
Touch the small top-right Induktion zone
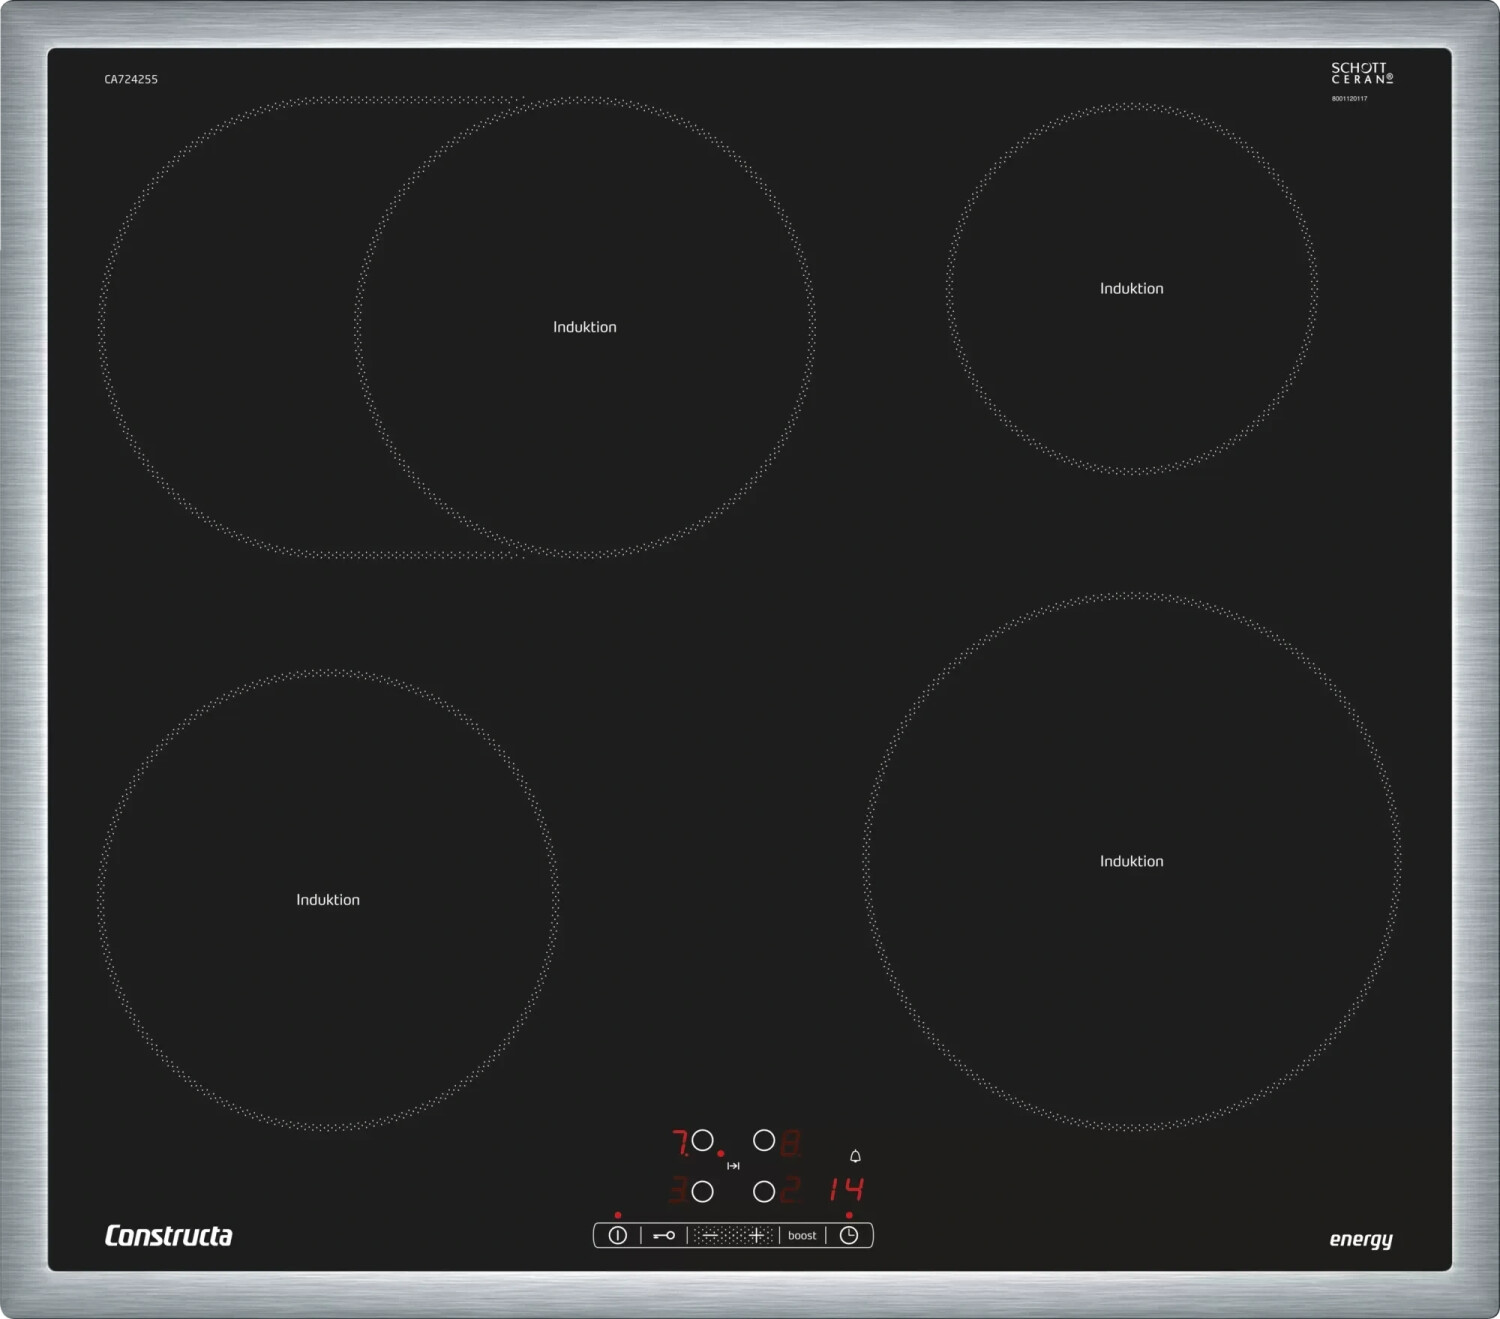pos(1131,289)
